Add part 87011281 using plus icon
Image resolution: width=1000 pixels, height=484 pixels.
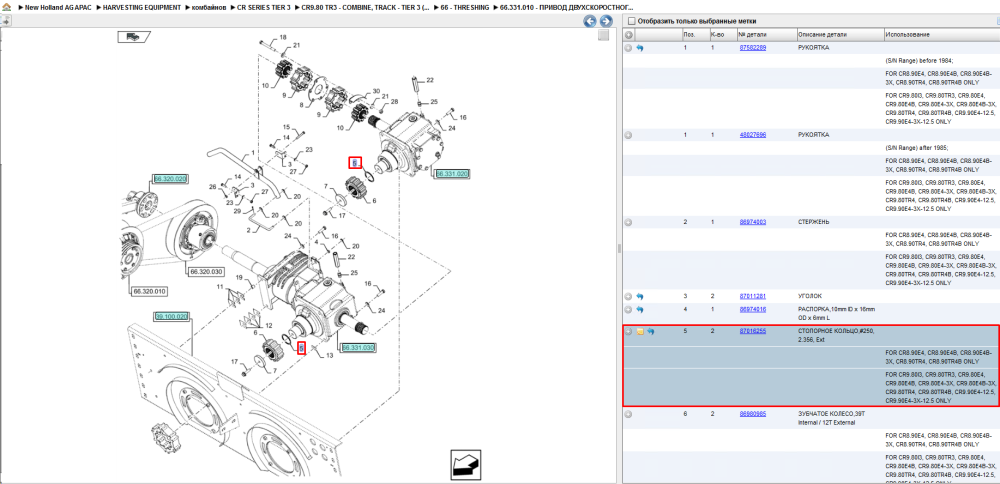(x=628, y=297)
